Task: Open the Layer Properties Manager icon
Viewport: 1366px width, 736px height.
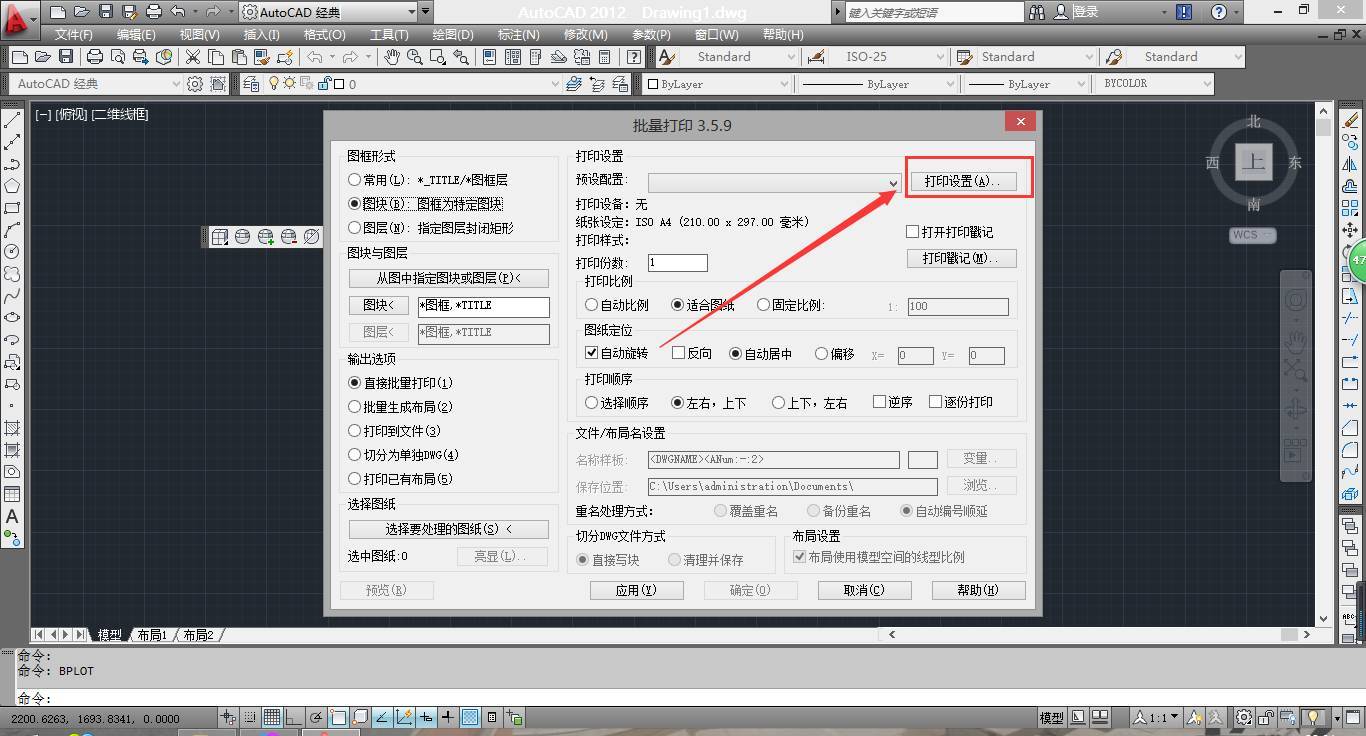Action: (x=250, y=84)
